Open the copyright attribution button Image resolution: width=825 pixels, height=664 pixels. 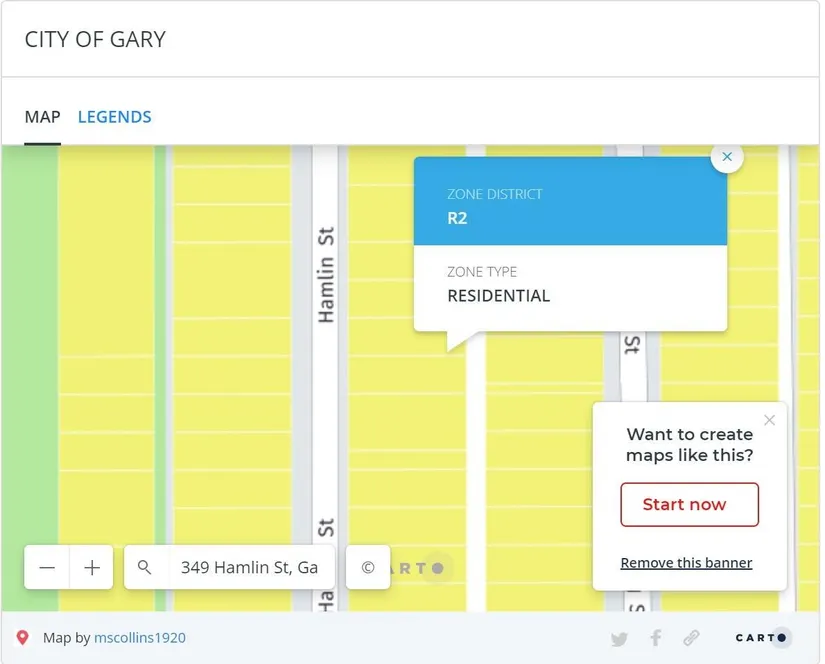click(x=367, y=568)
